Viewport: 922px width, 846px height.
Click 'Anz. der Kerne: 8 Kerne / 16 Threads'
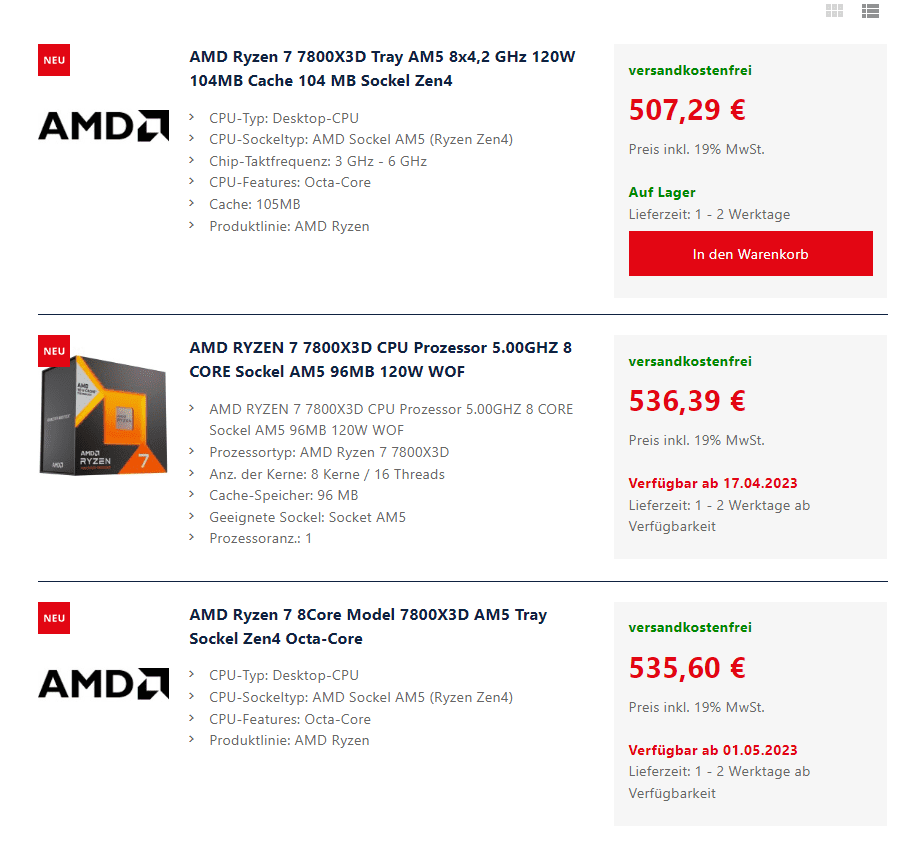(x=327, y=474)
